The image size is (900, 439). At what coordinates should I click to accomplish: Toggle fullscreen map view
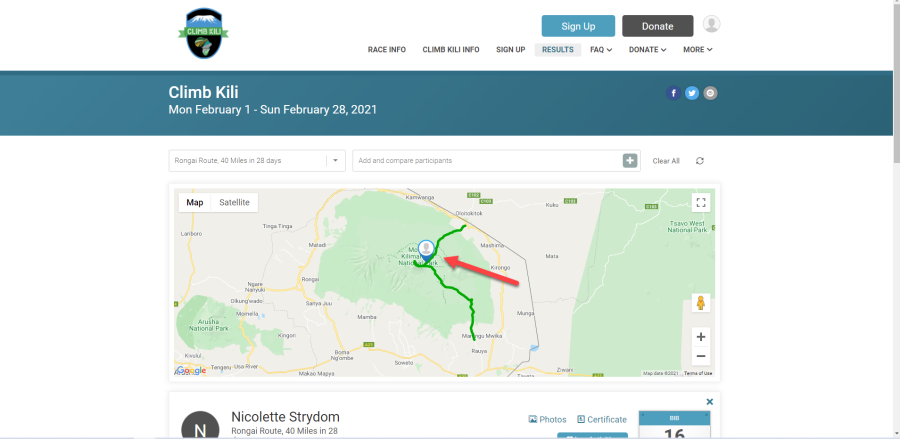pyautogui.click(x=700, y=203)
